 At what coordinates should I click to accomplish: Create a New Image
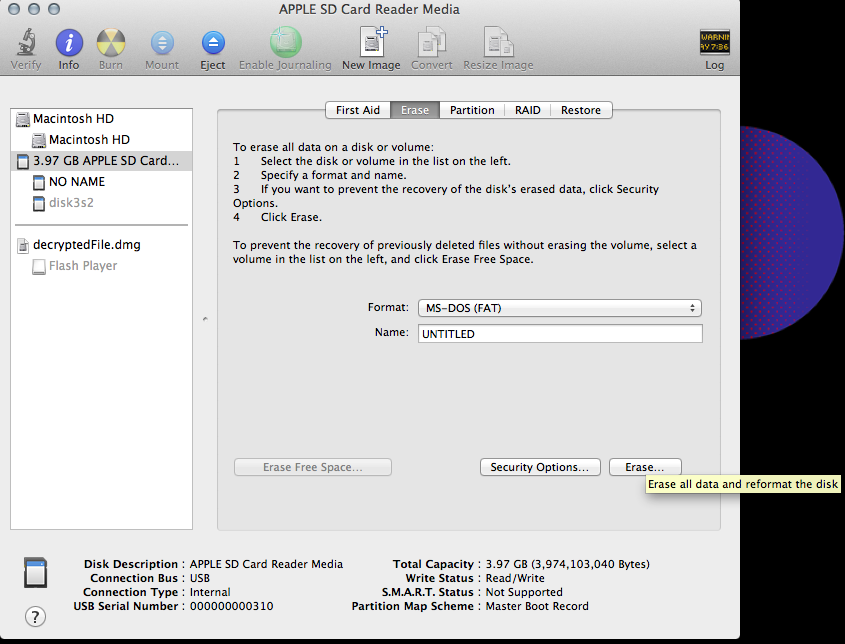[x=373, y=42]
